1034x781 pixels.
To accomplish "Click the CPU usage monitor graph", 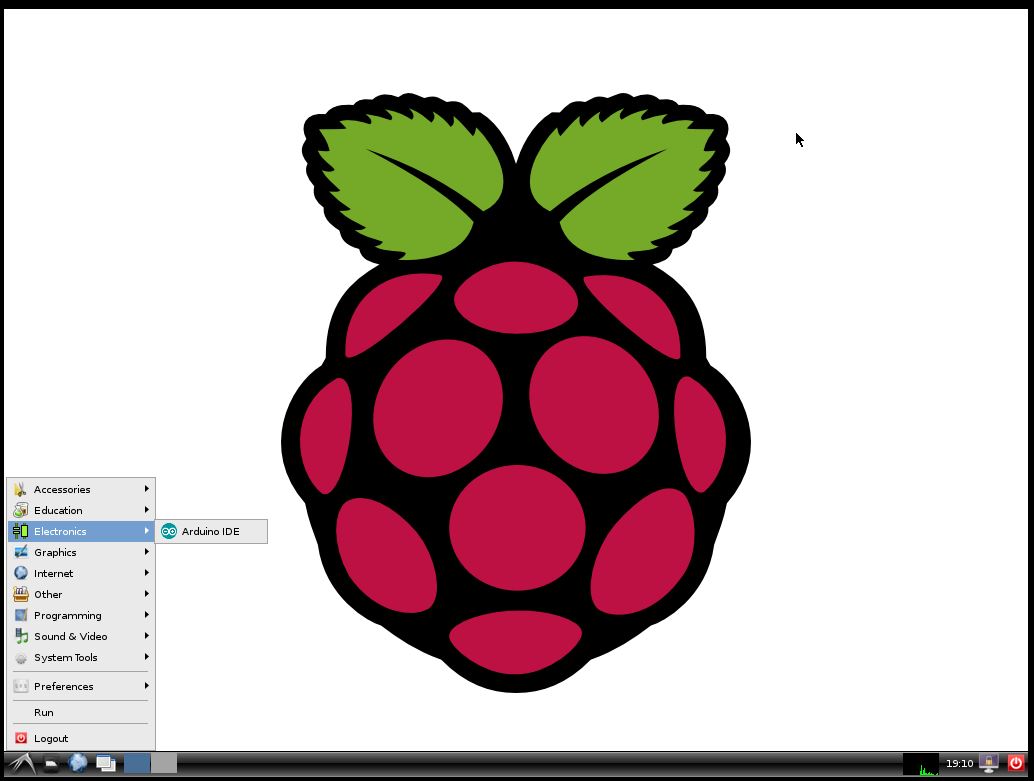I will [921, 764].
